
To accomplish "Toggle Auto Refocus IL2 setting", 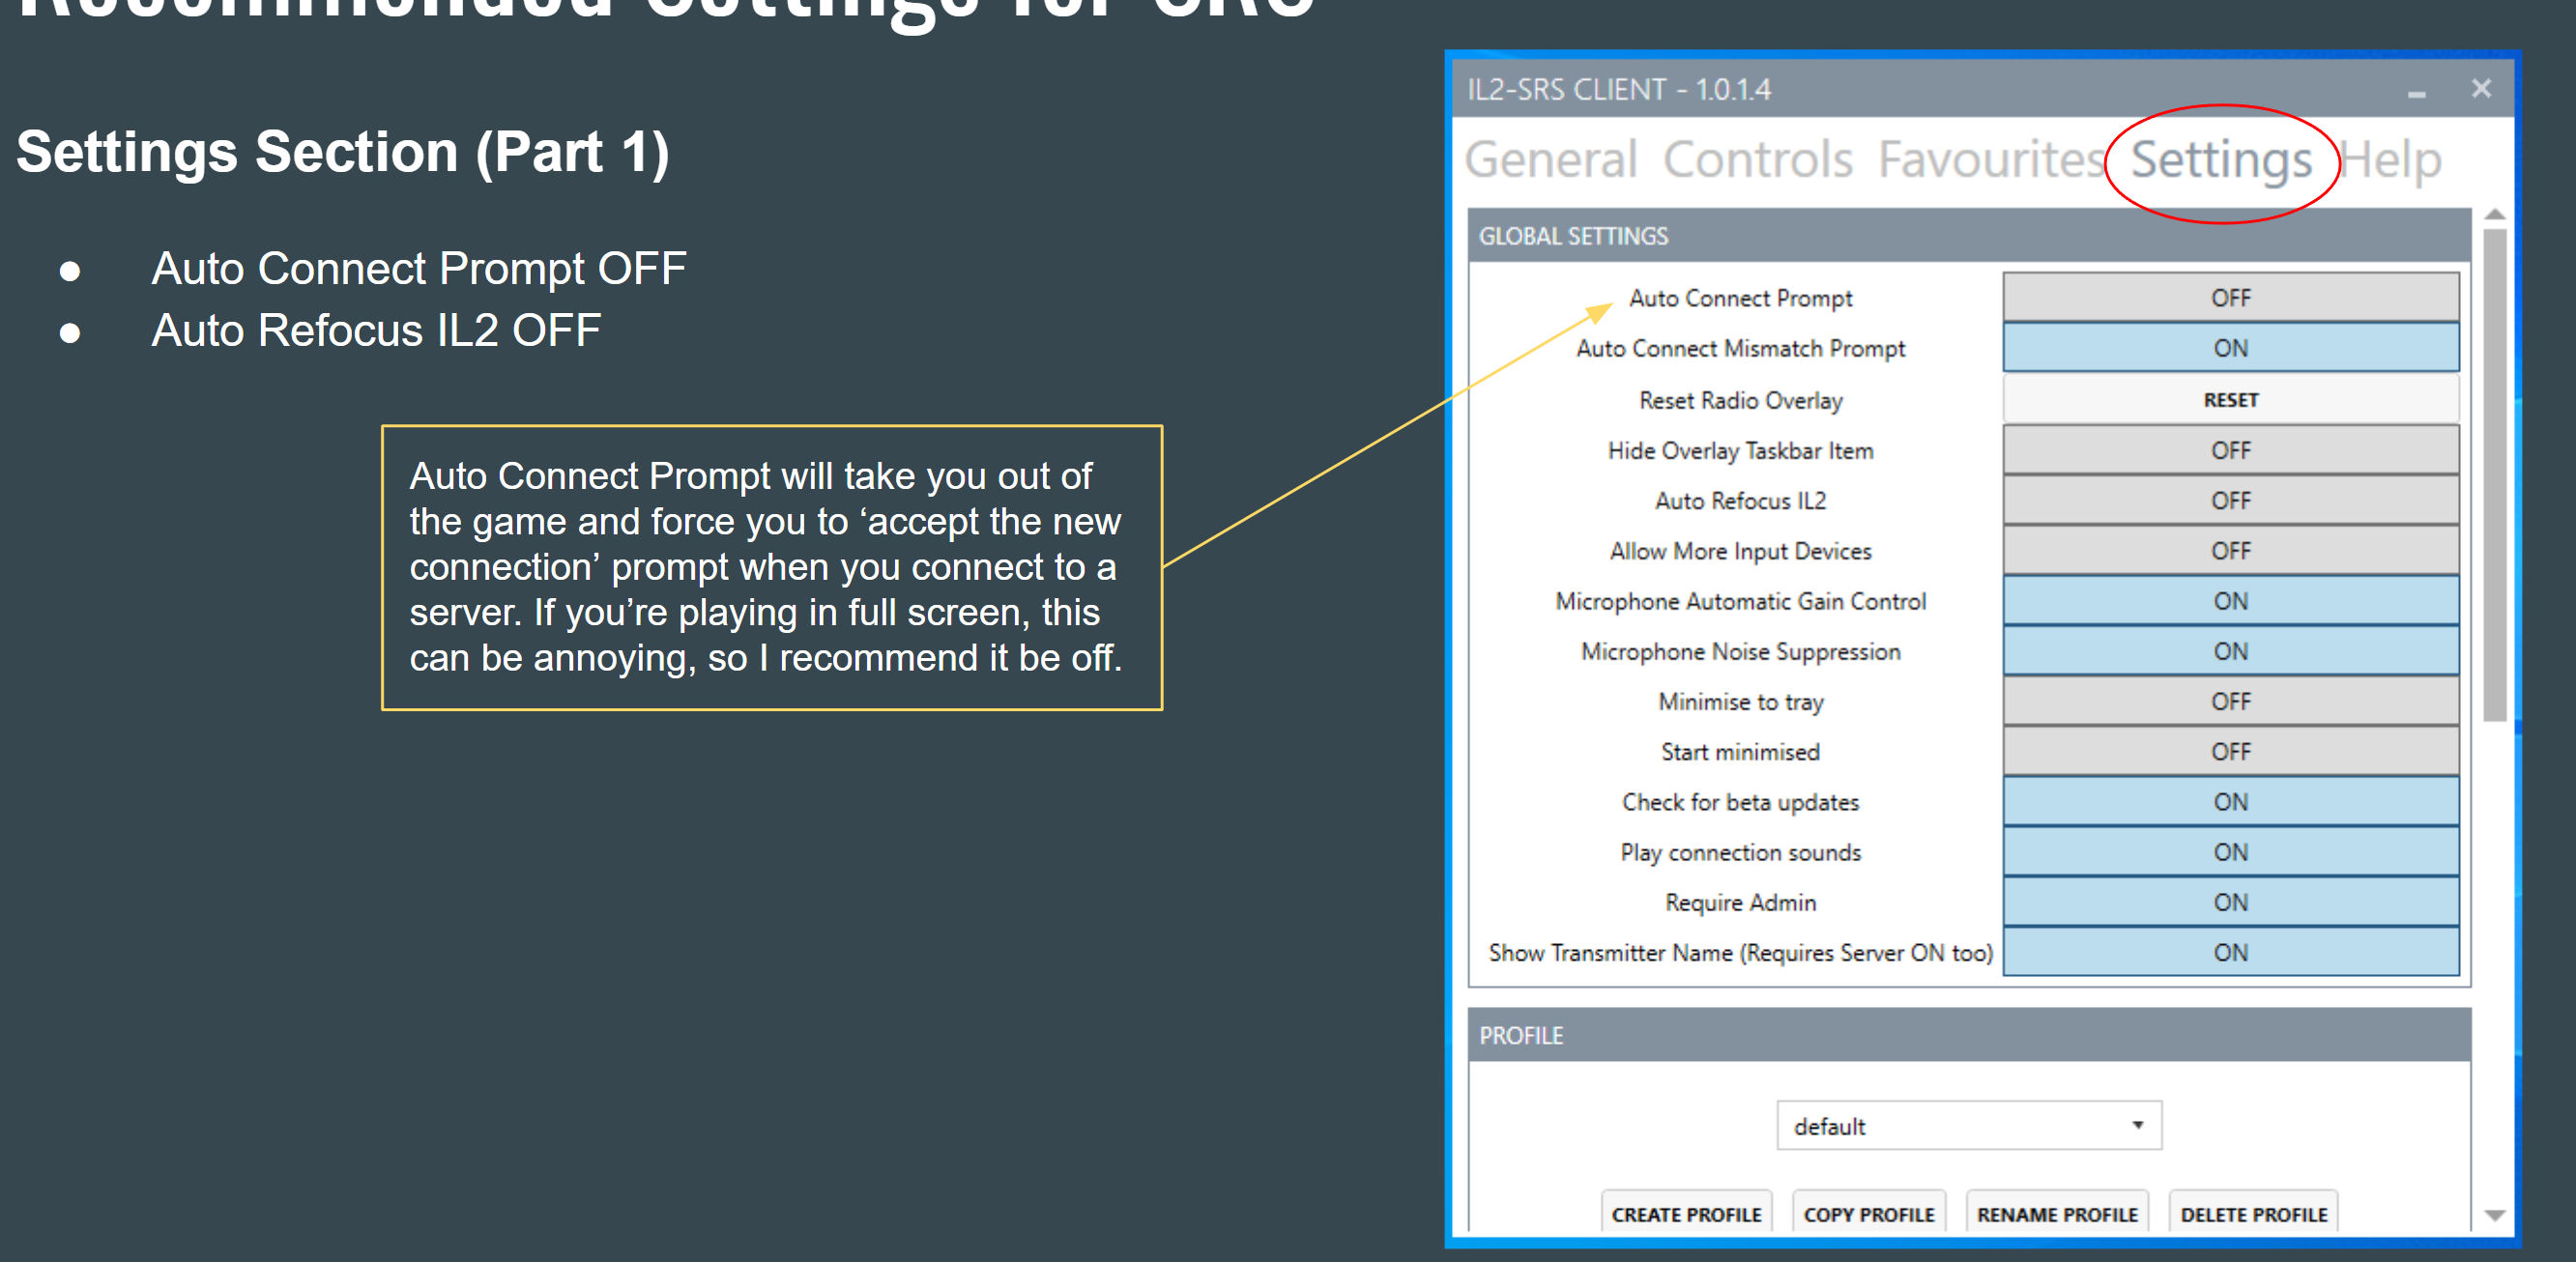I will tap(2230, 500).
